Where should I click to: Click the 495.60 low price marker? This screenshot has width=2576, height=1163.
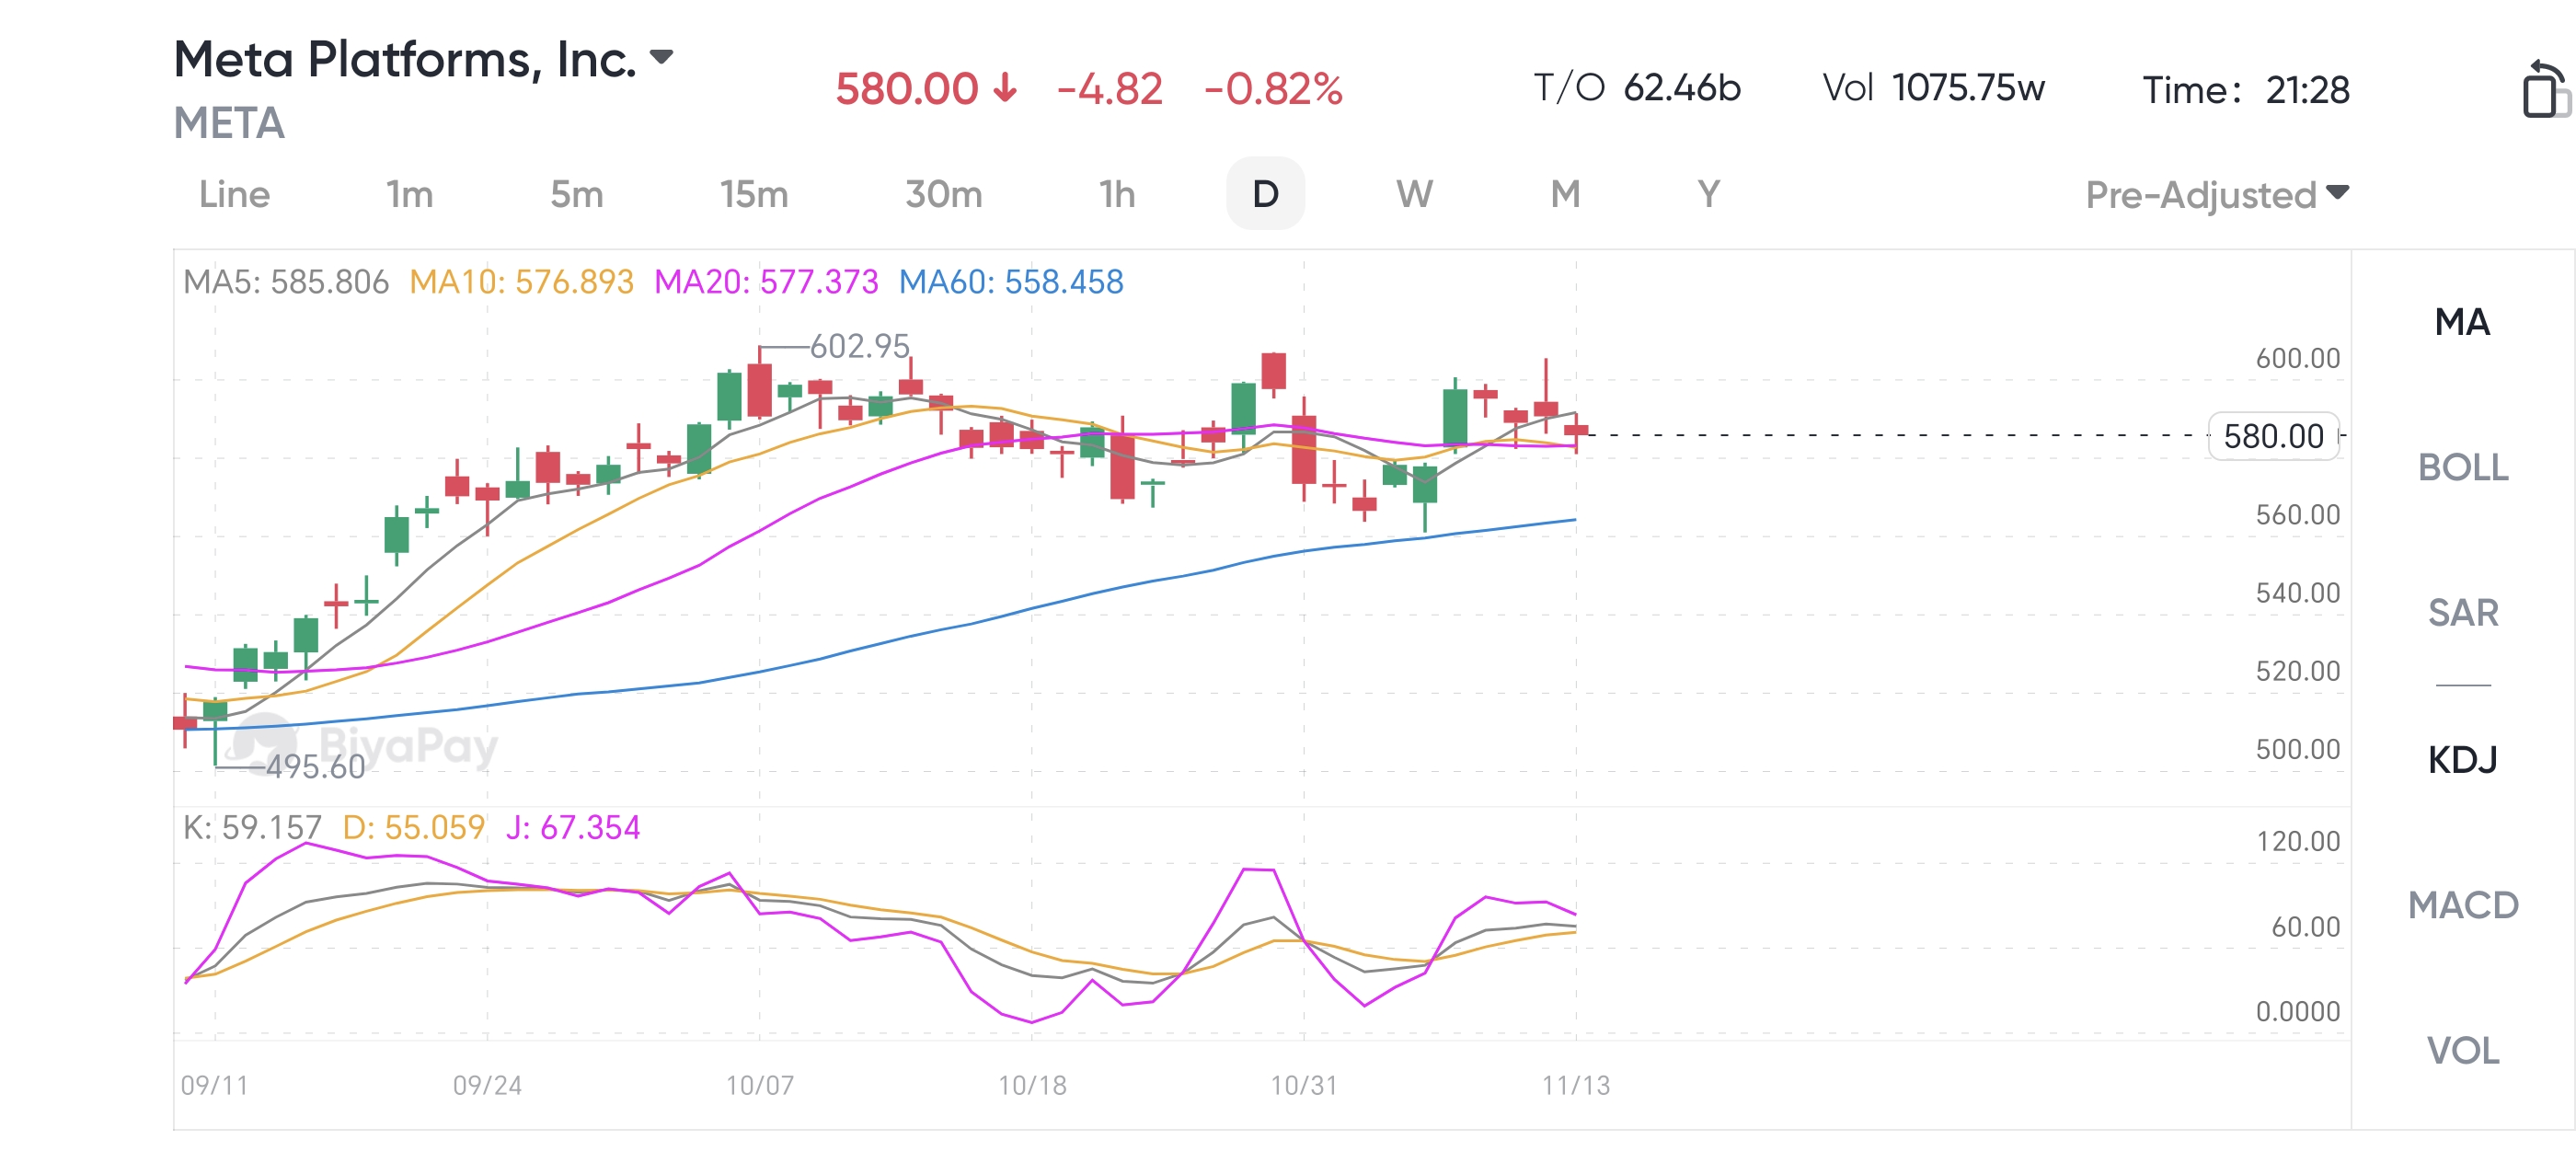[315, 767]
